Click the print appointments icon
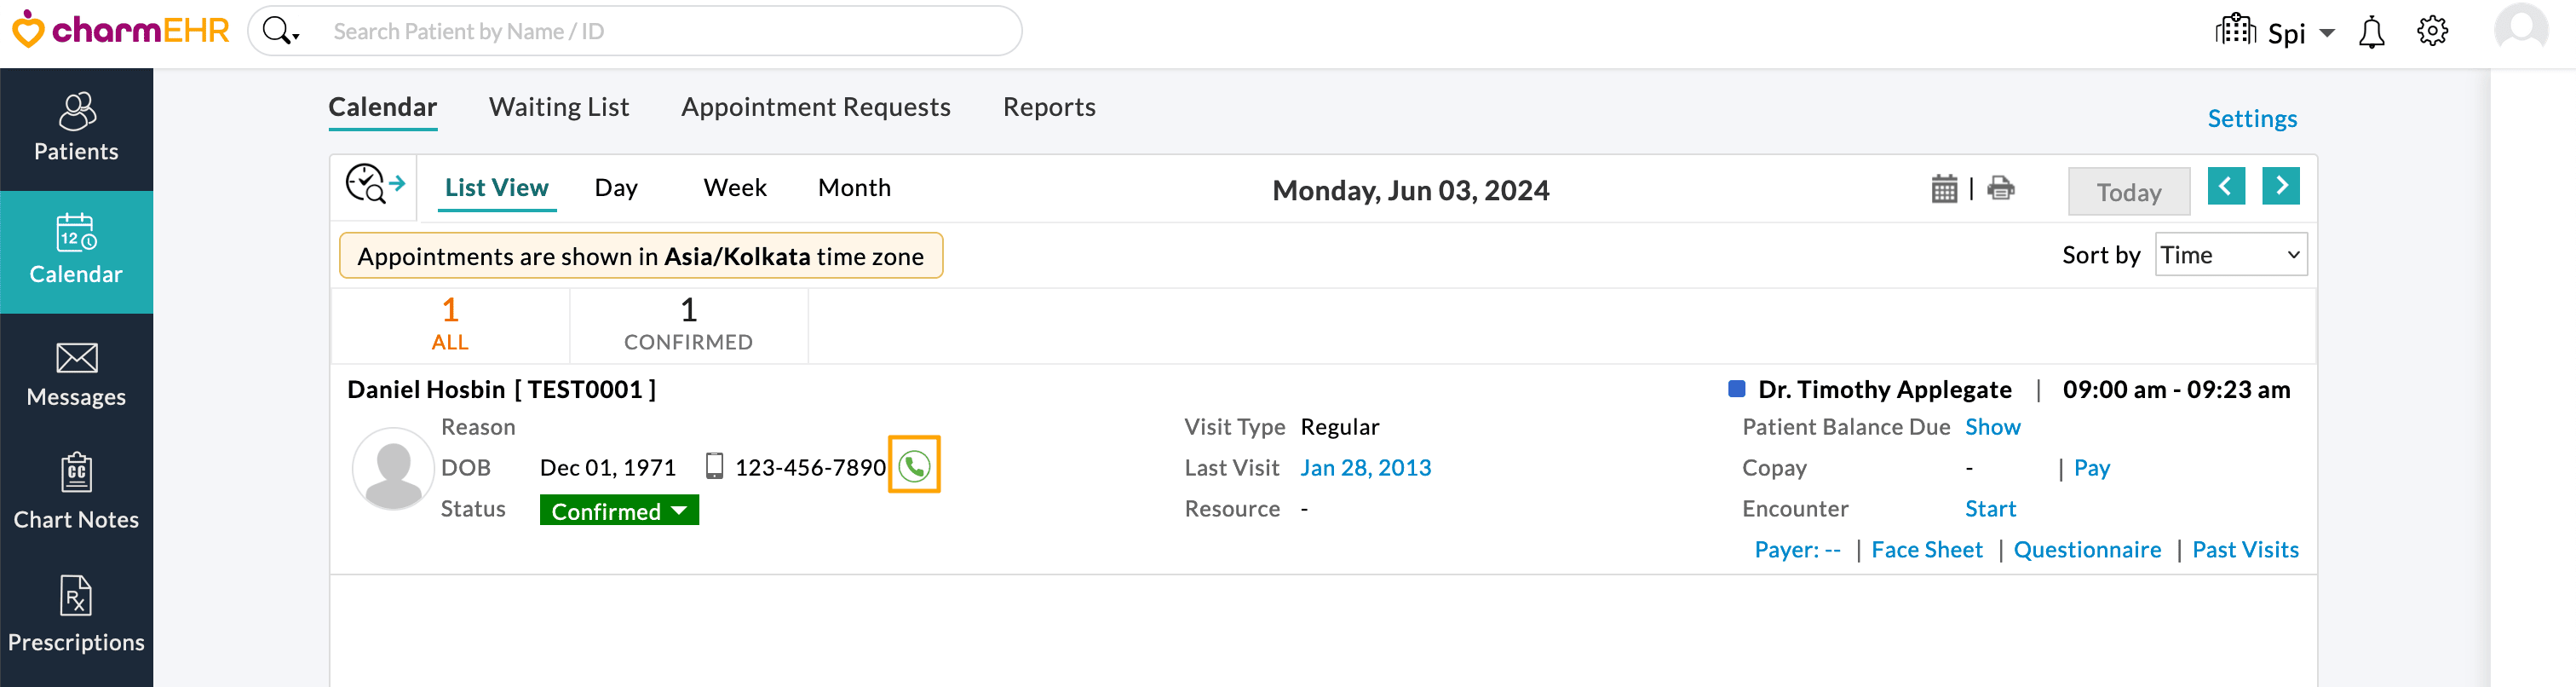 [2000, 188]
